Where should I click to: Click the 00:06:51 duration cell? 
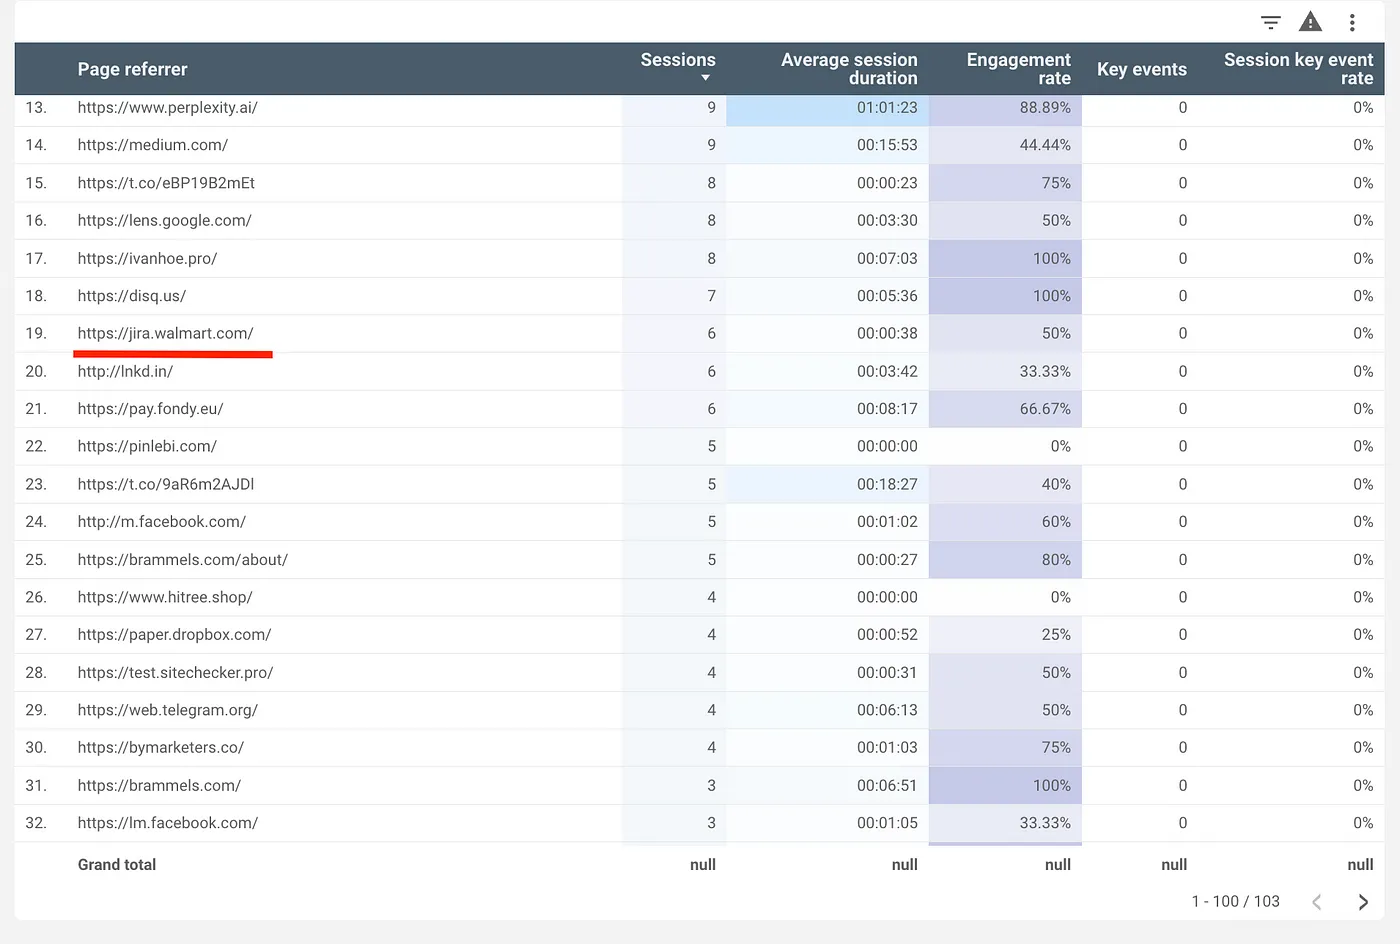[827, 786]
